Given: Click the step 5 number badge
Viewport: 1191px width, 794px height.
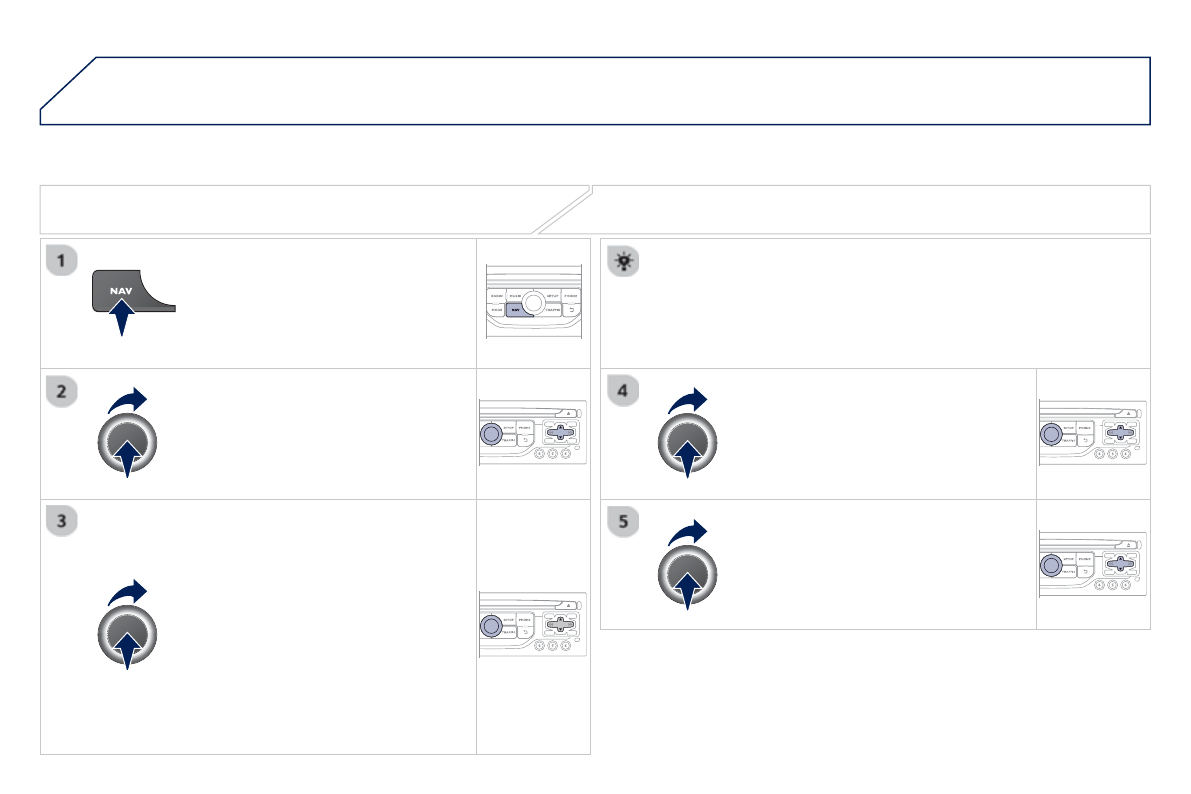Looking at the screenshot, I should click(622, 521).
